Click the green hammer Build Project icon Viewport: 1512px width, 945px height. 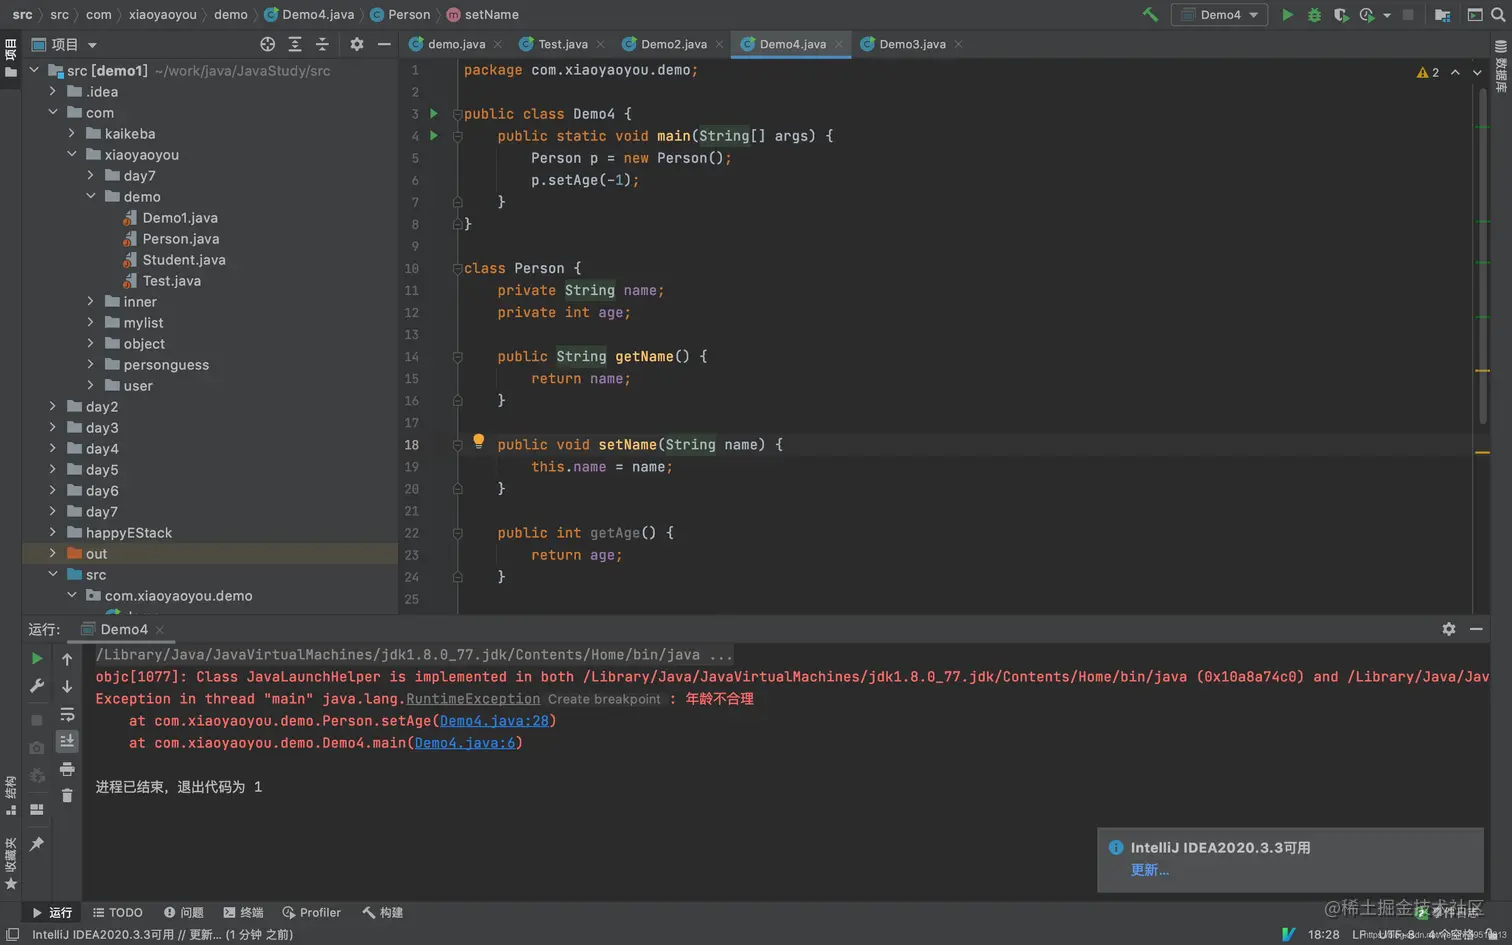click(1150, 15)
